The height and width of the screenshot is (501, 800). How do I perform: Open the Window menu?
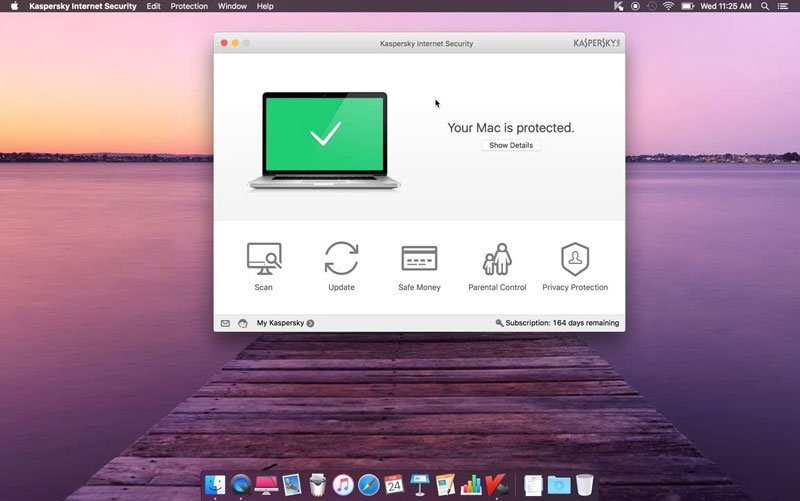pos(232,6)
